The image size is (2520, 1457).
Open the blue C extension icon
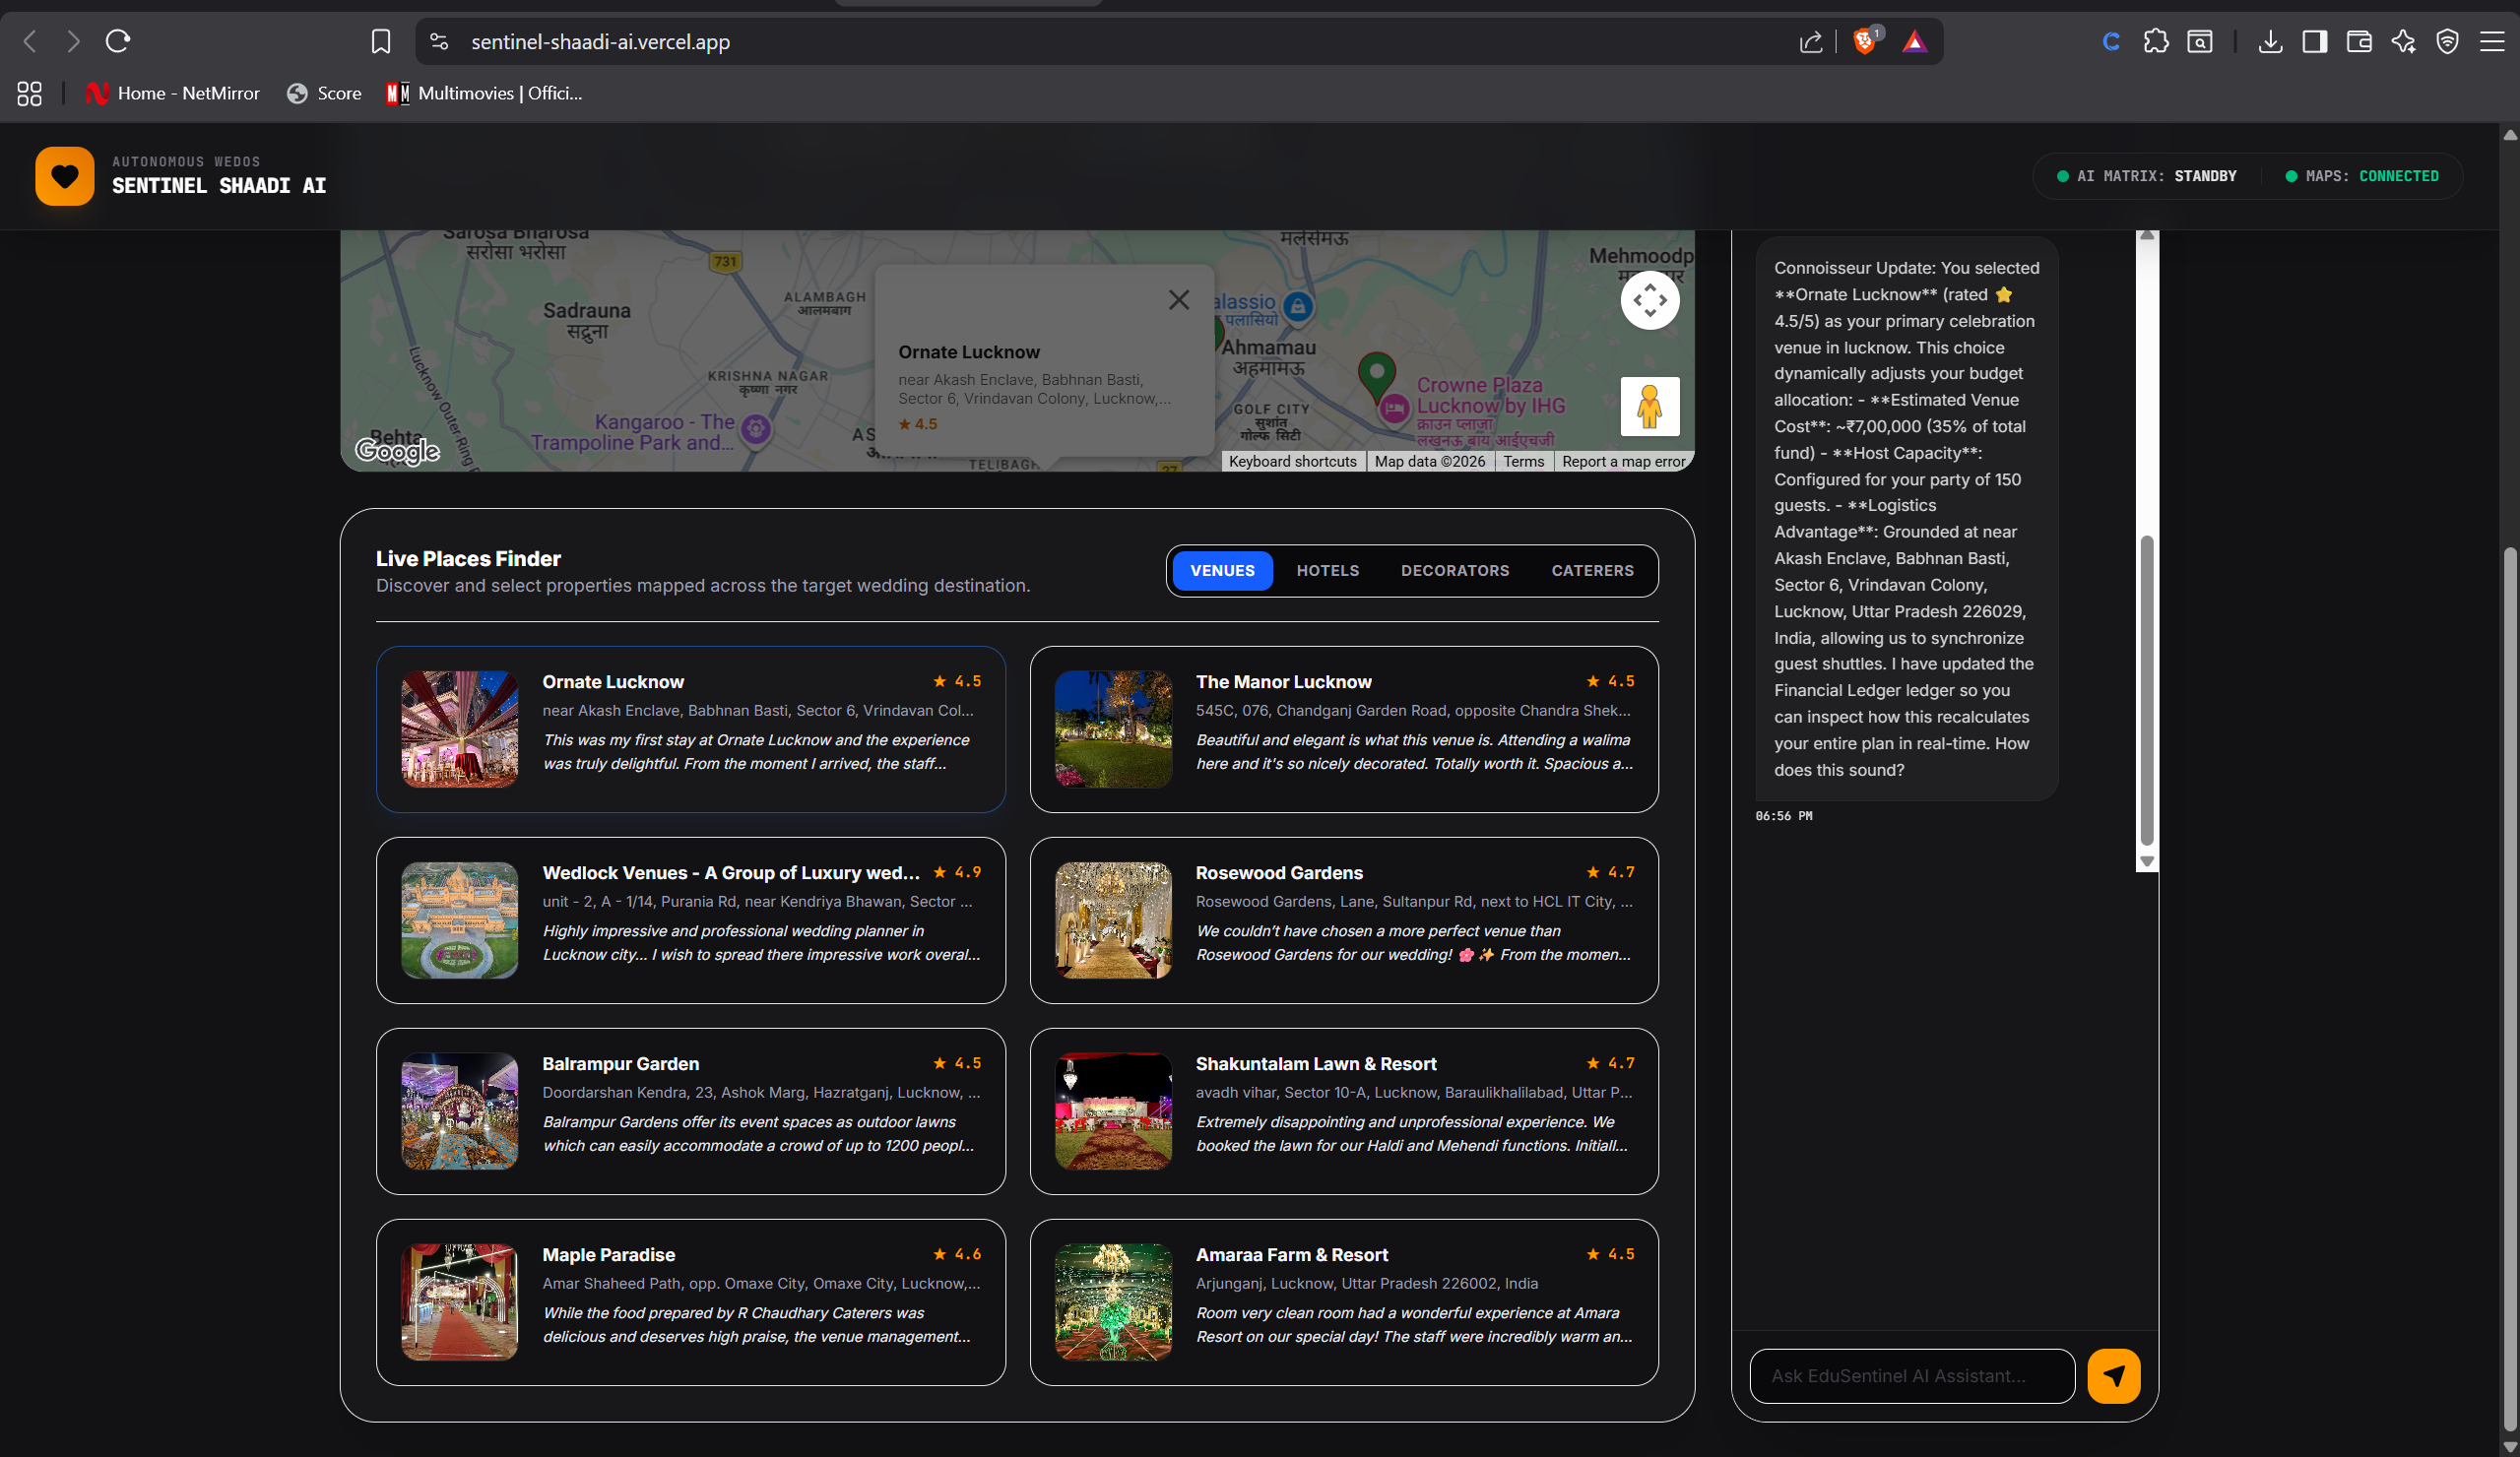pos(2111,41)
